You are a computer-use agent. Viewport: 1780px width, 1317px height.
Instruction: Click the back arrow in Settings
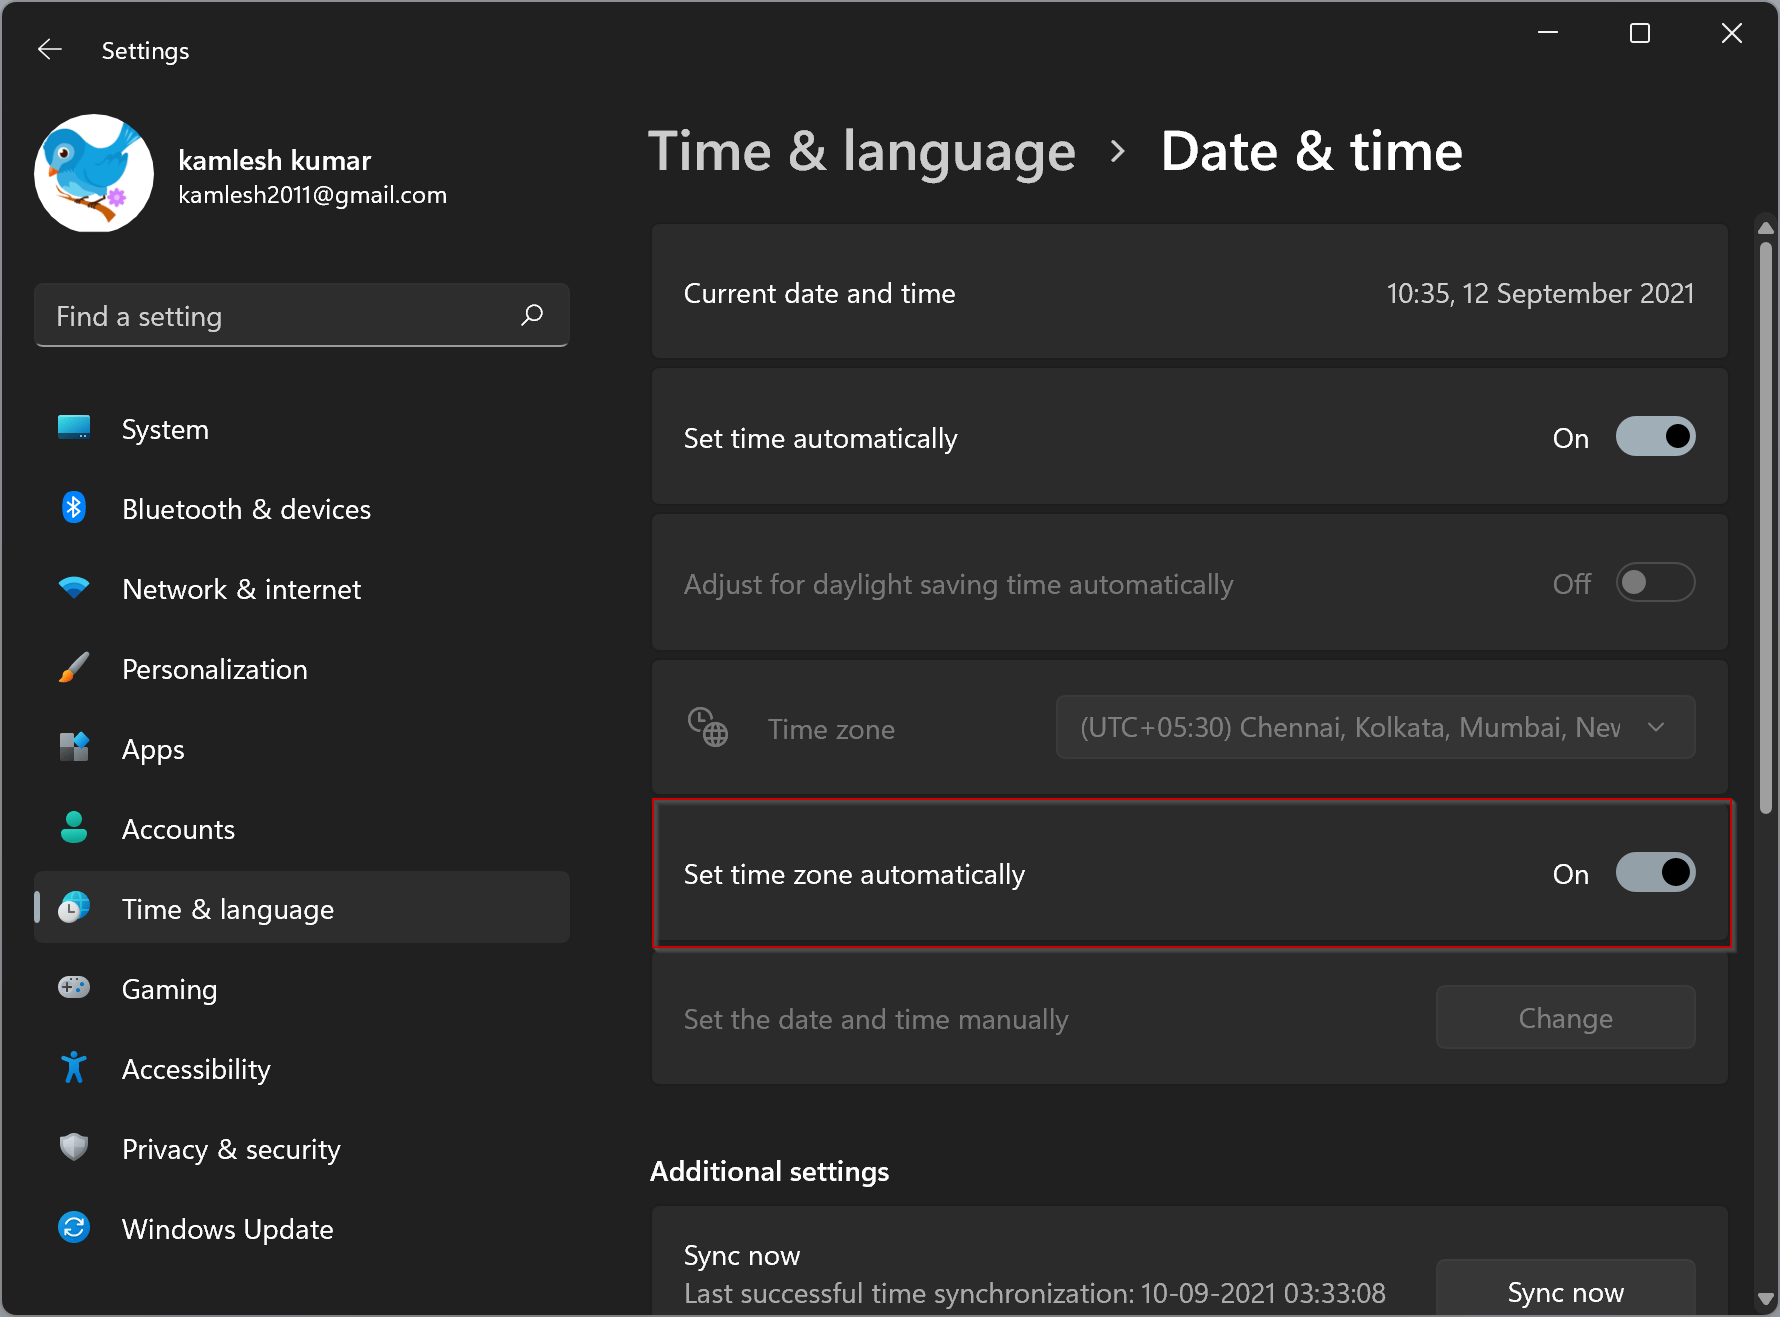[49, 49]
